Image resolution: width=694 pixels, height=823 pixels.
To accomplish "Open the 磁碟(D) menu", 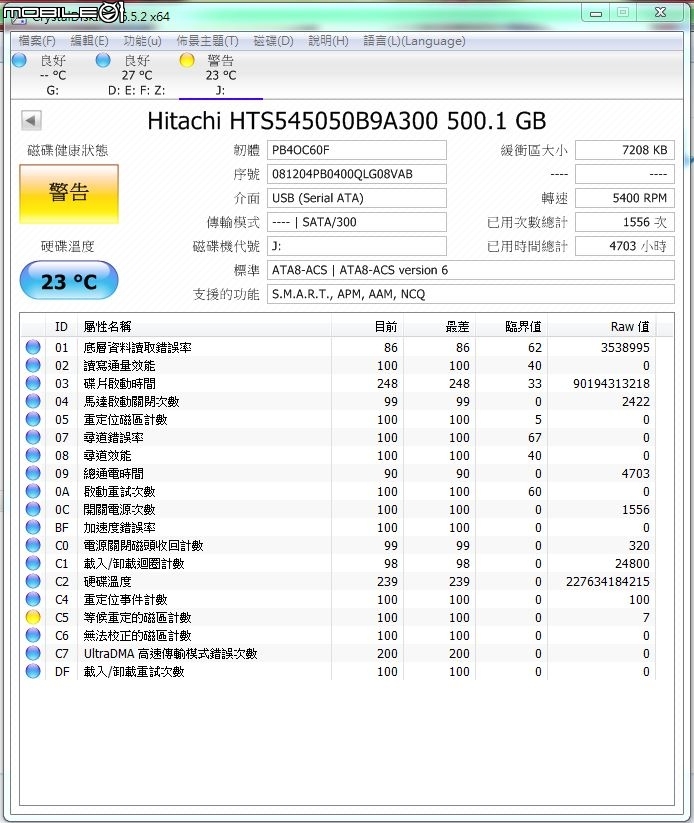I will [273, 41].
